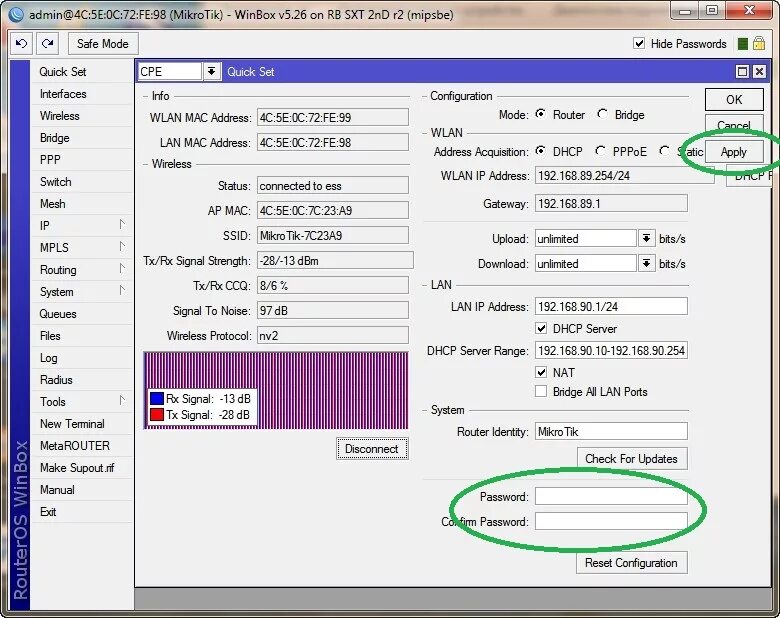Expand the Routing submenu
Image resolution: width=780 pixels, height=618 pixels.
pos(122,269)
